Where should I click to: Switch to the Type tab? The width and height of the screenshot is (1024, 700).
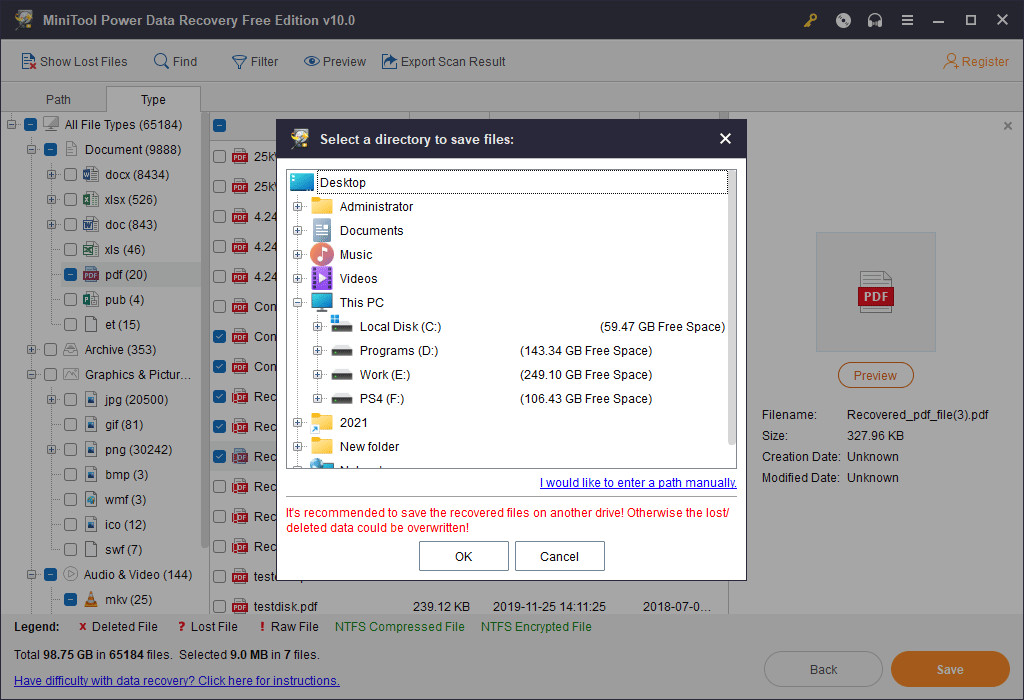153,99
